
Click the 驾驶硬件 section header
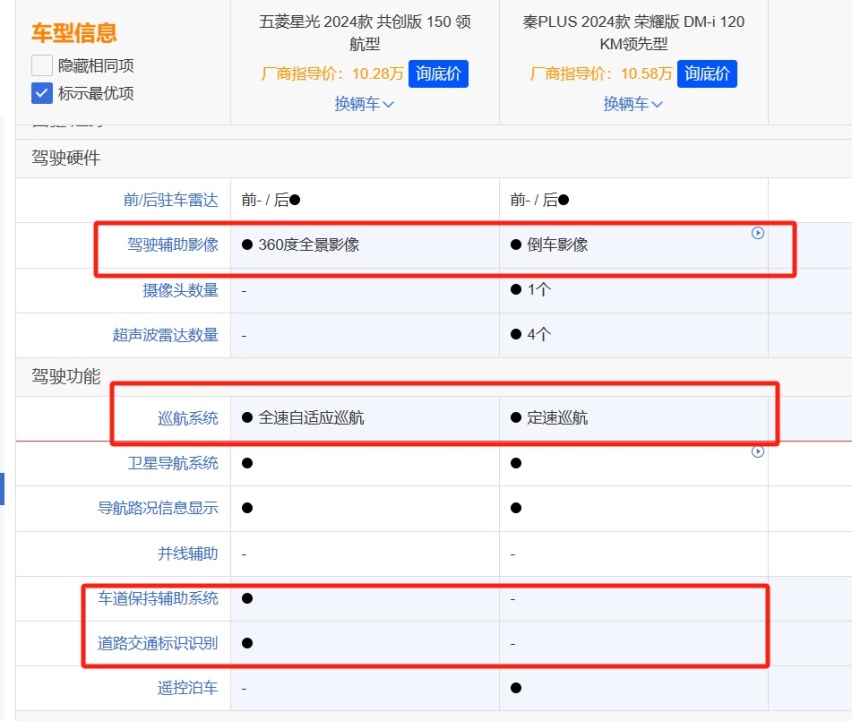(66, 158)
